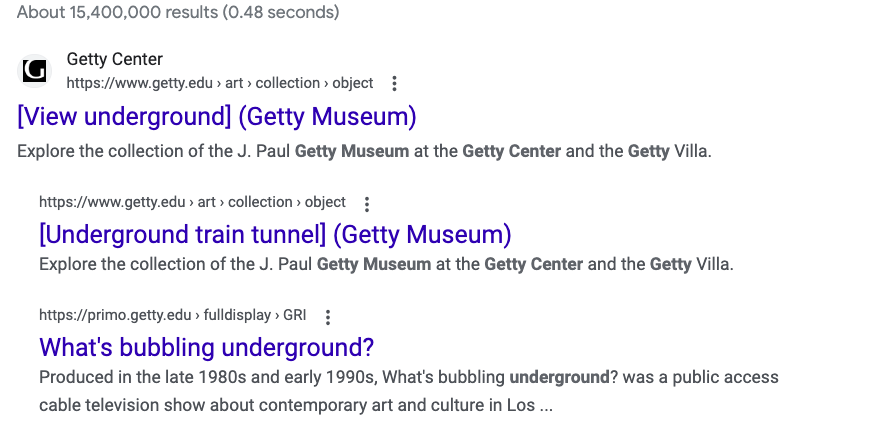Click the snippet under Underground train tunnel title
Viewport: 877px width, 448px height.
tap(386, 264)
